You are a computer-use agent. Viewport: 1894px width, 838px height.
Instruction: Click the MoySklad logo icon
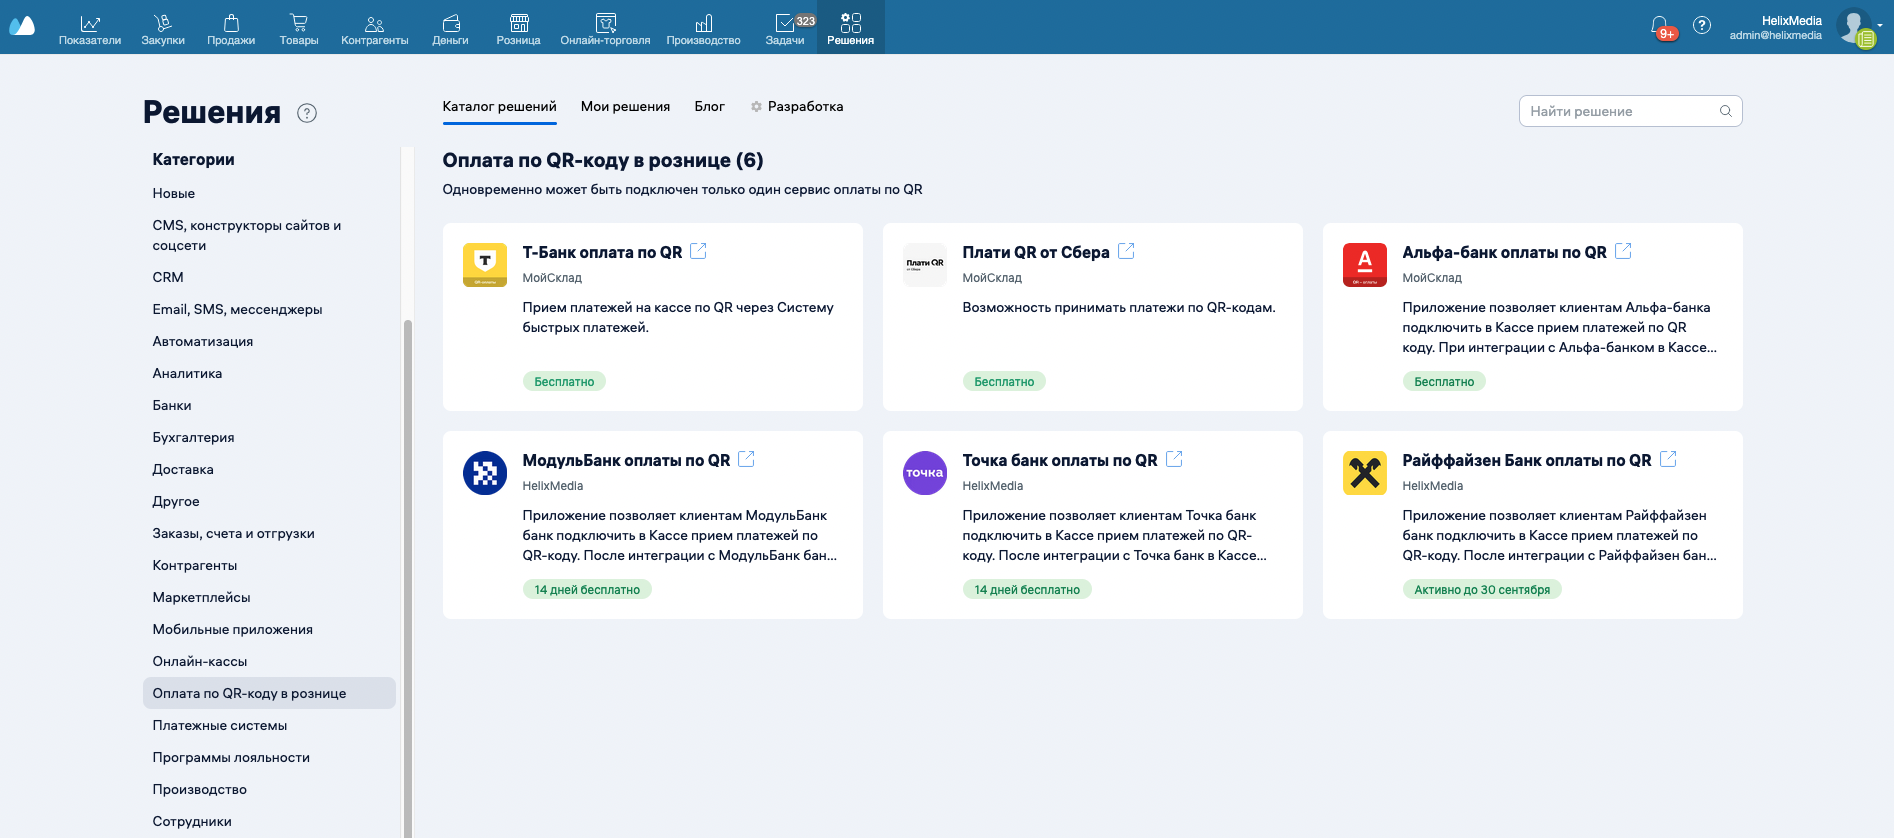point(22,26)
